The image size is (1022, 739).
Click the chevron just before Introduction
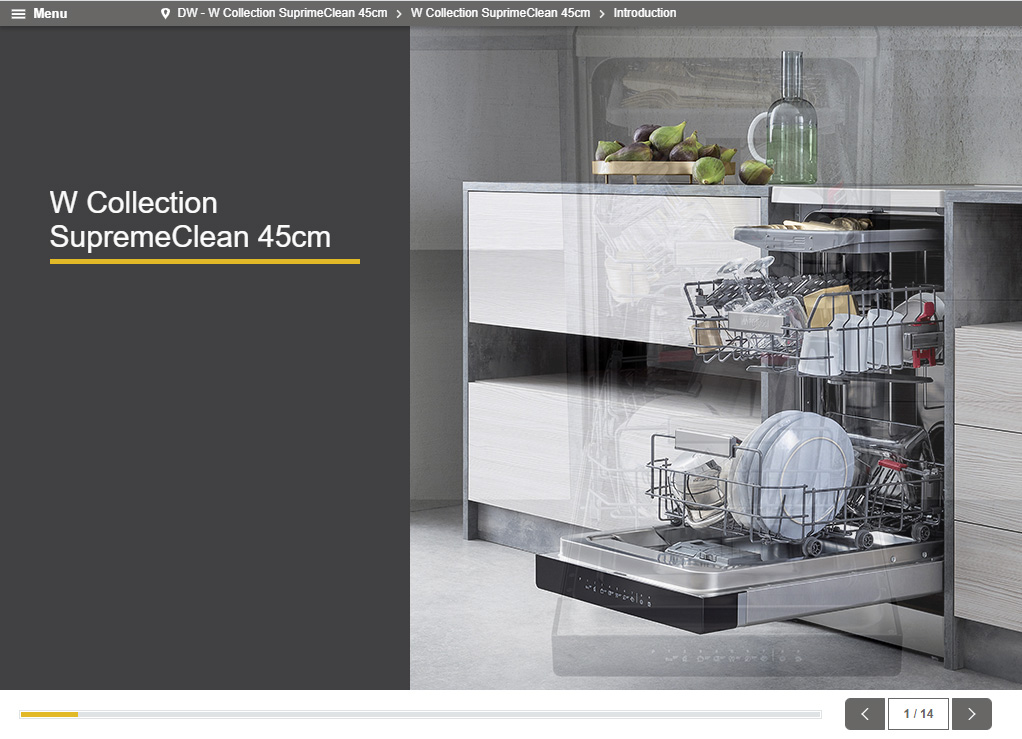[602, 14]
